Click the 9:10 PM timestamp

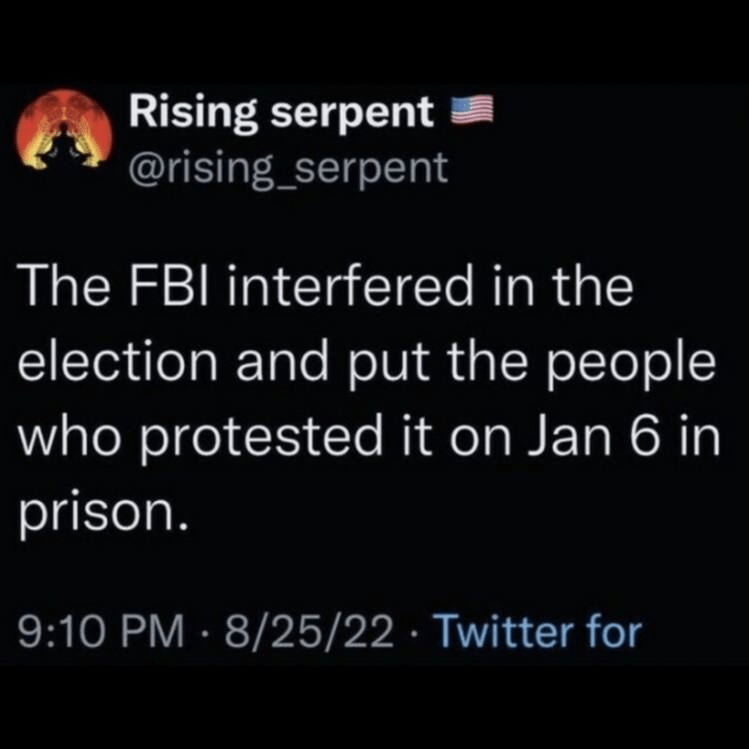click(x=103, y=631)
